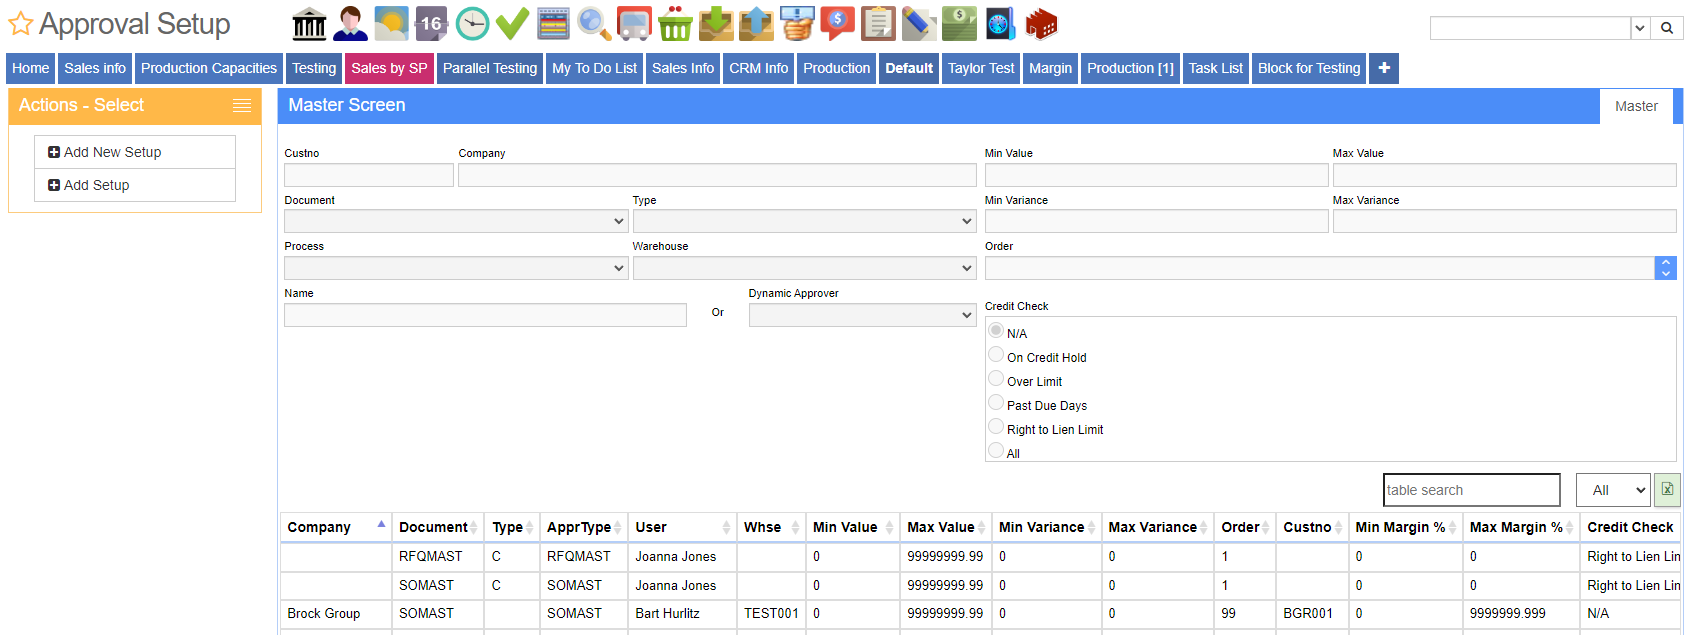Open the green shopping basket icon
1698x635 pixels.
click(675, 24)
